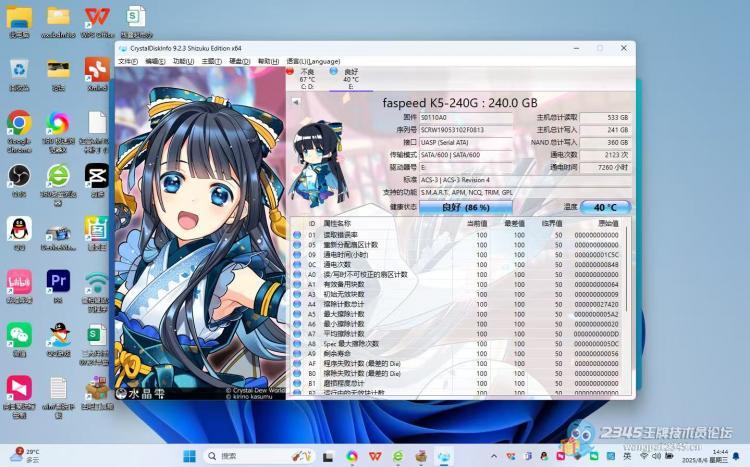Click the power on count 2123 次
The width and height of the screenshot is (750, 467).
pyautogui.click(x=605, y=155)
